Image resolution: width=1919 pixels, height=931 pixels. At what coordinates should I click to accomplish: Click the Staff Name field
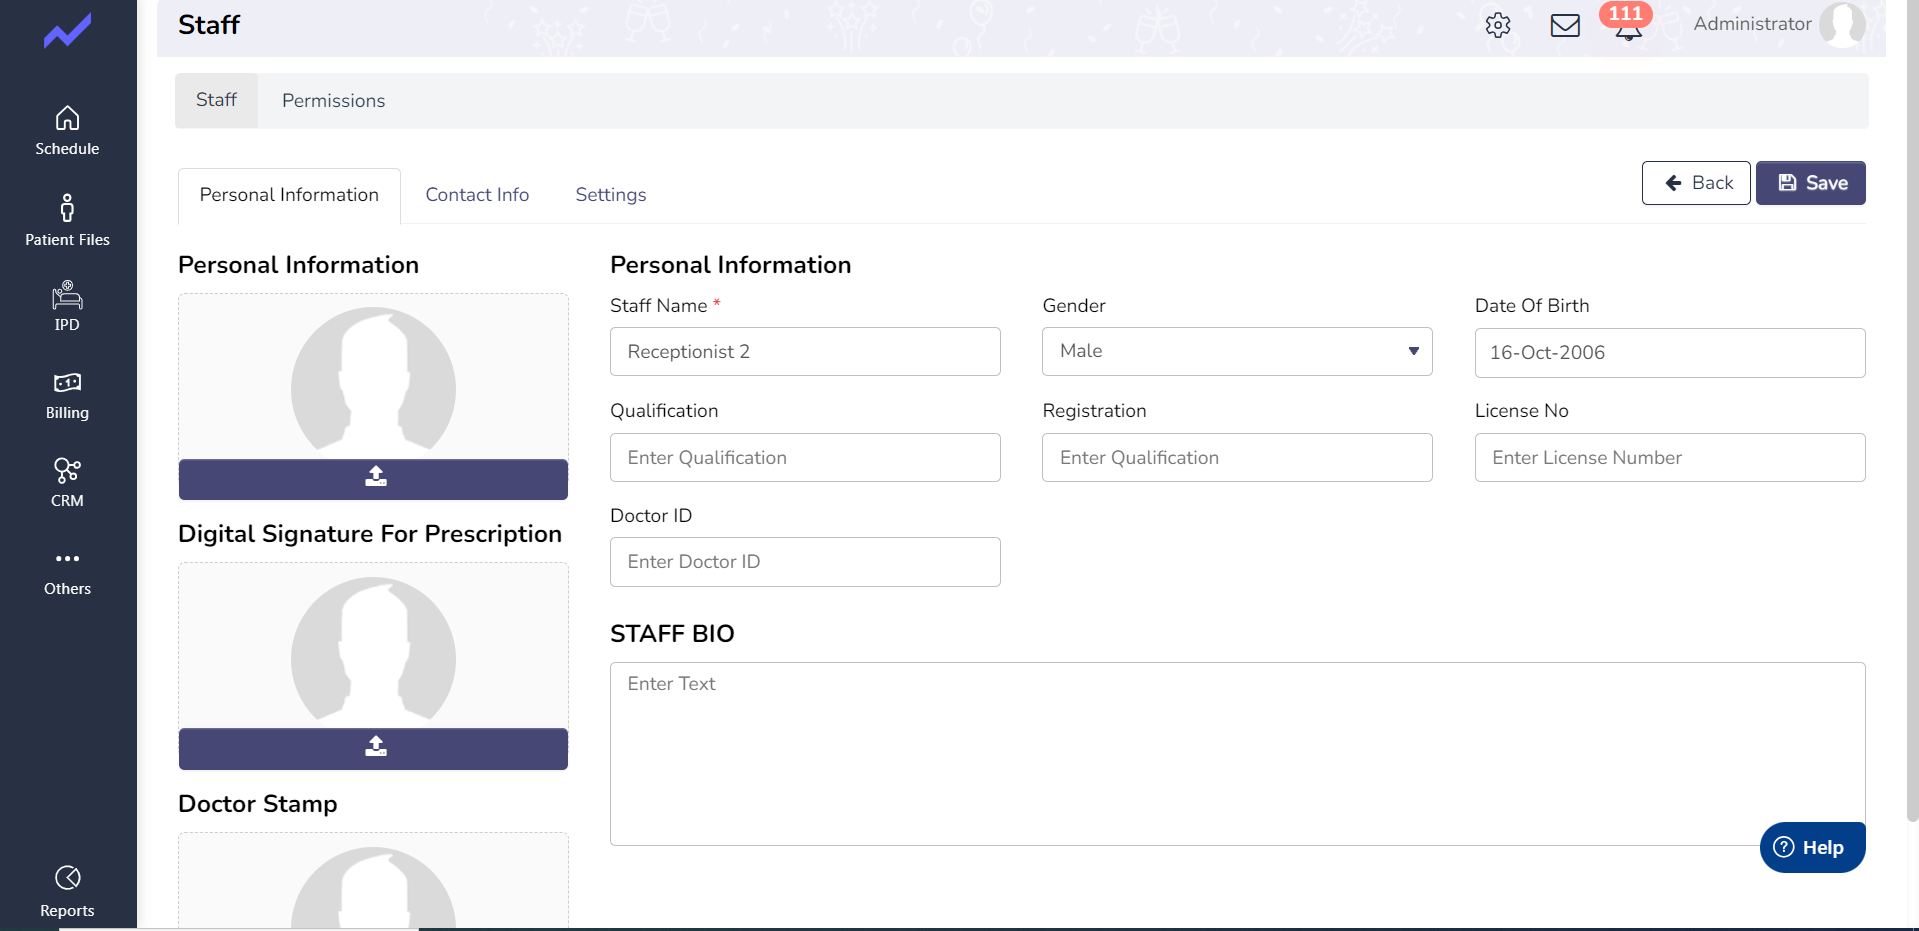[805, 351]
